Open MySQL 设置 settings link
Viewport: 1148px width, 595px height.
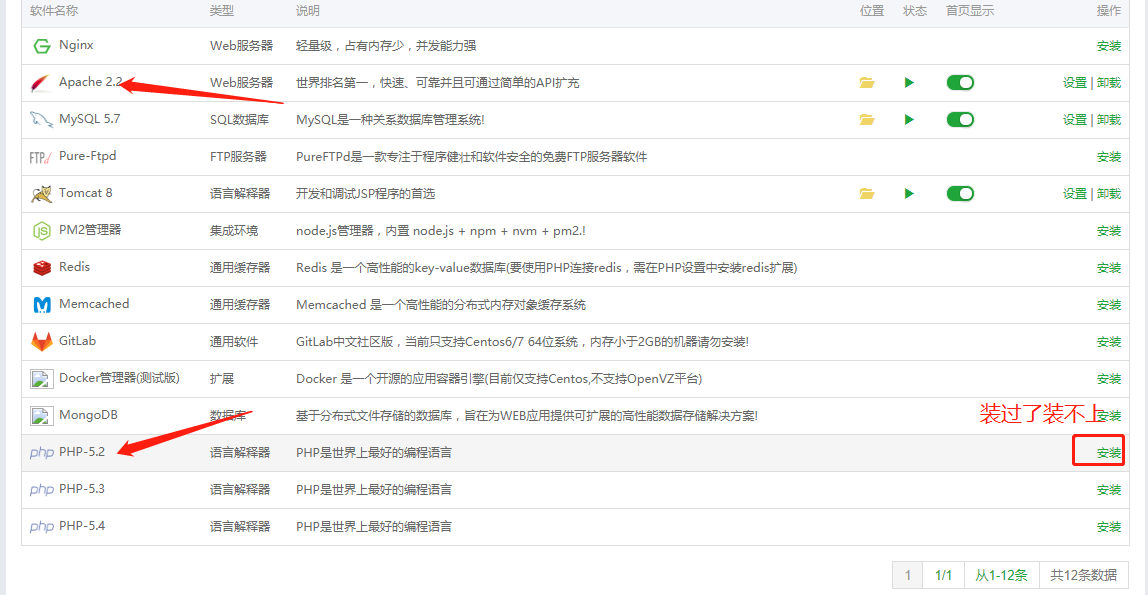pos(1075,119)
